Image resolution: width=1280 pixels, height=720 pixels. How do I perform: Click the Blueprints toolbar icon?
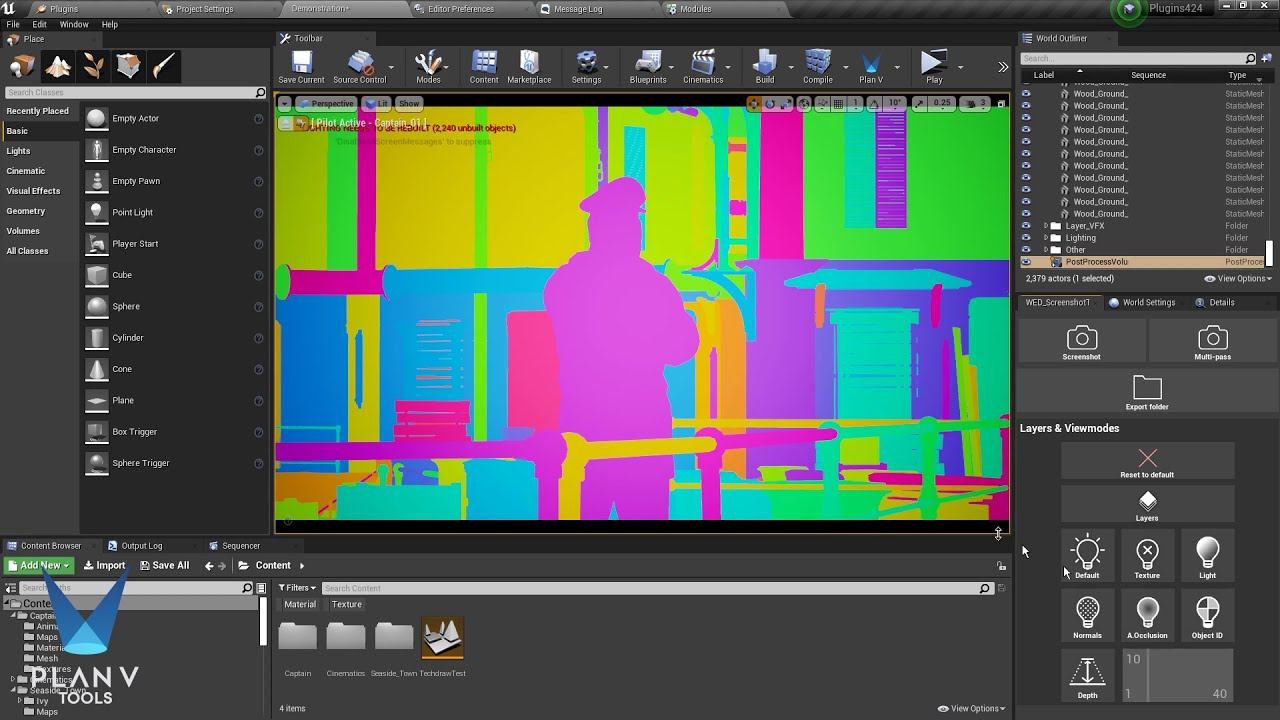648,66
